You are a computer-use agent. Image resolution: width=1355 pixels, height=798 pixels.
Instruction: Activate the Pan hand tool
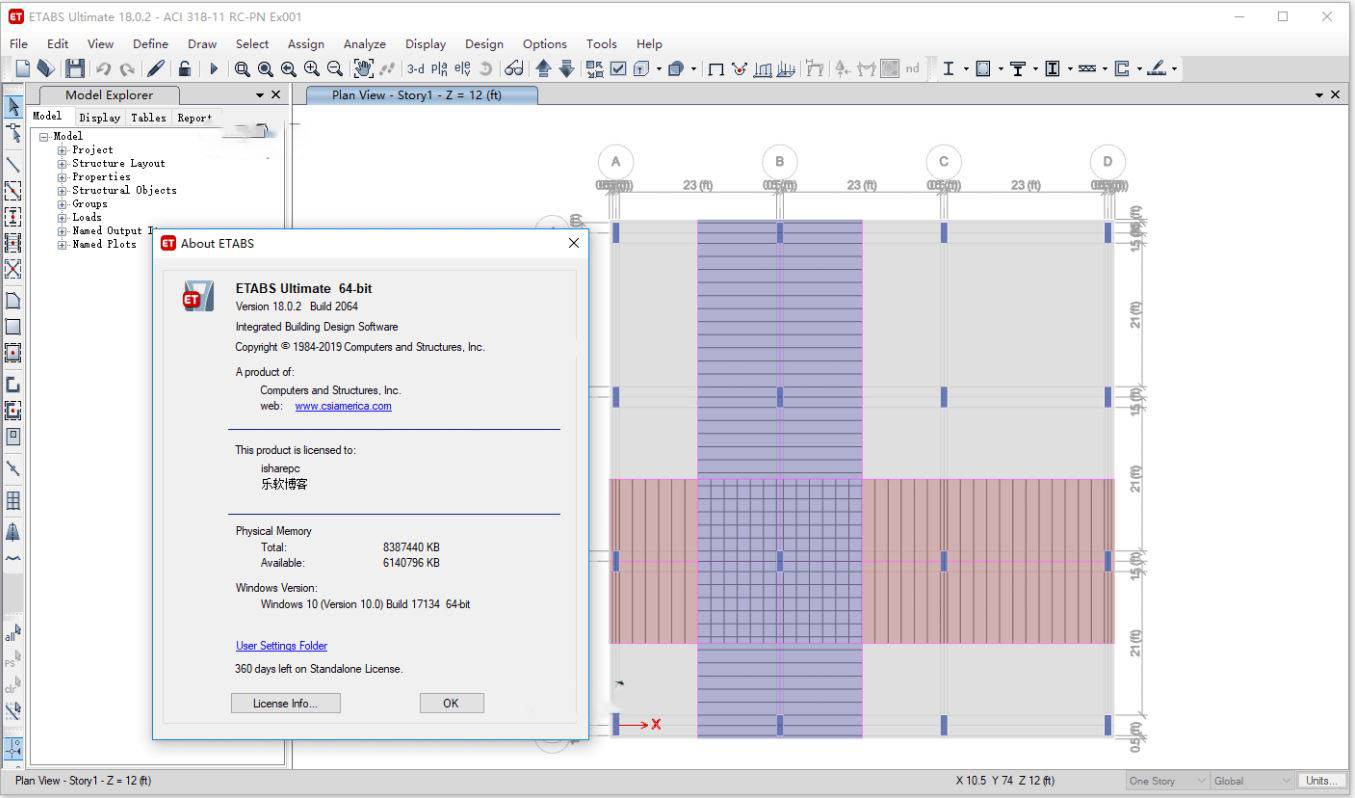[x=363, y=68]
